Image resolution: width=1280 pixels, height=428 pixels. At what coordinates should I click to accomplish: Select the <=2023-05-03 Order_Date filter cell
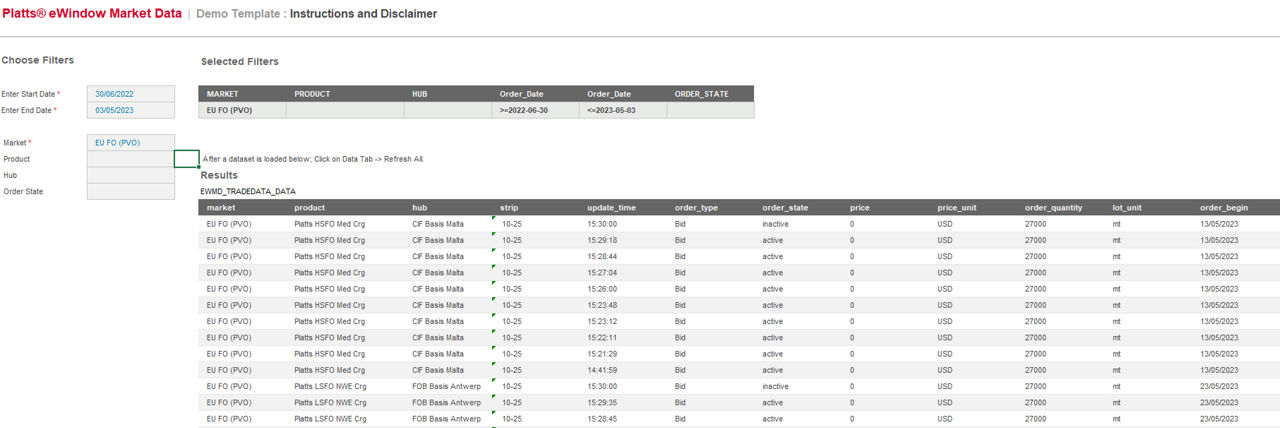coord(622,110)
